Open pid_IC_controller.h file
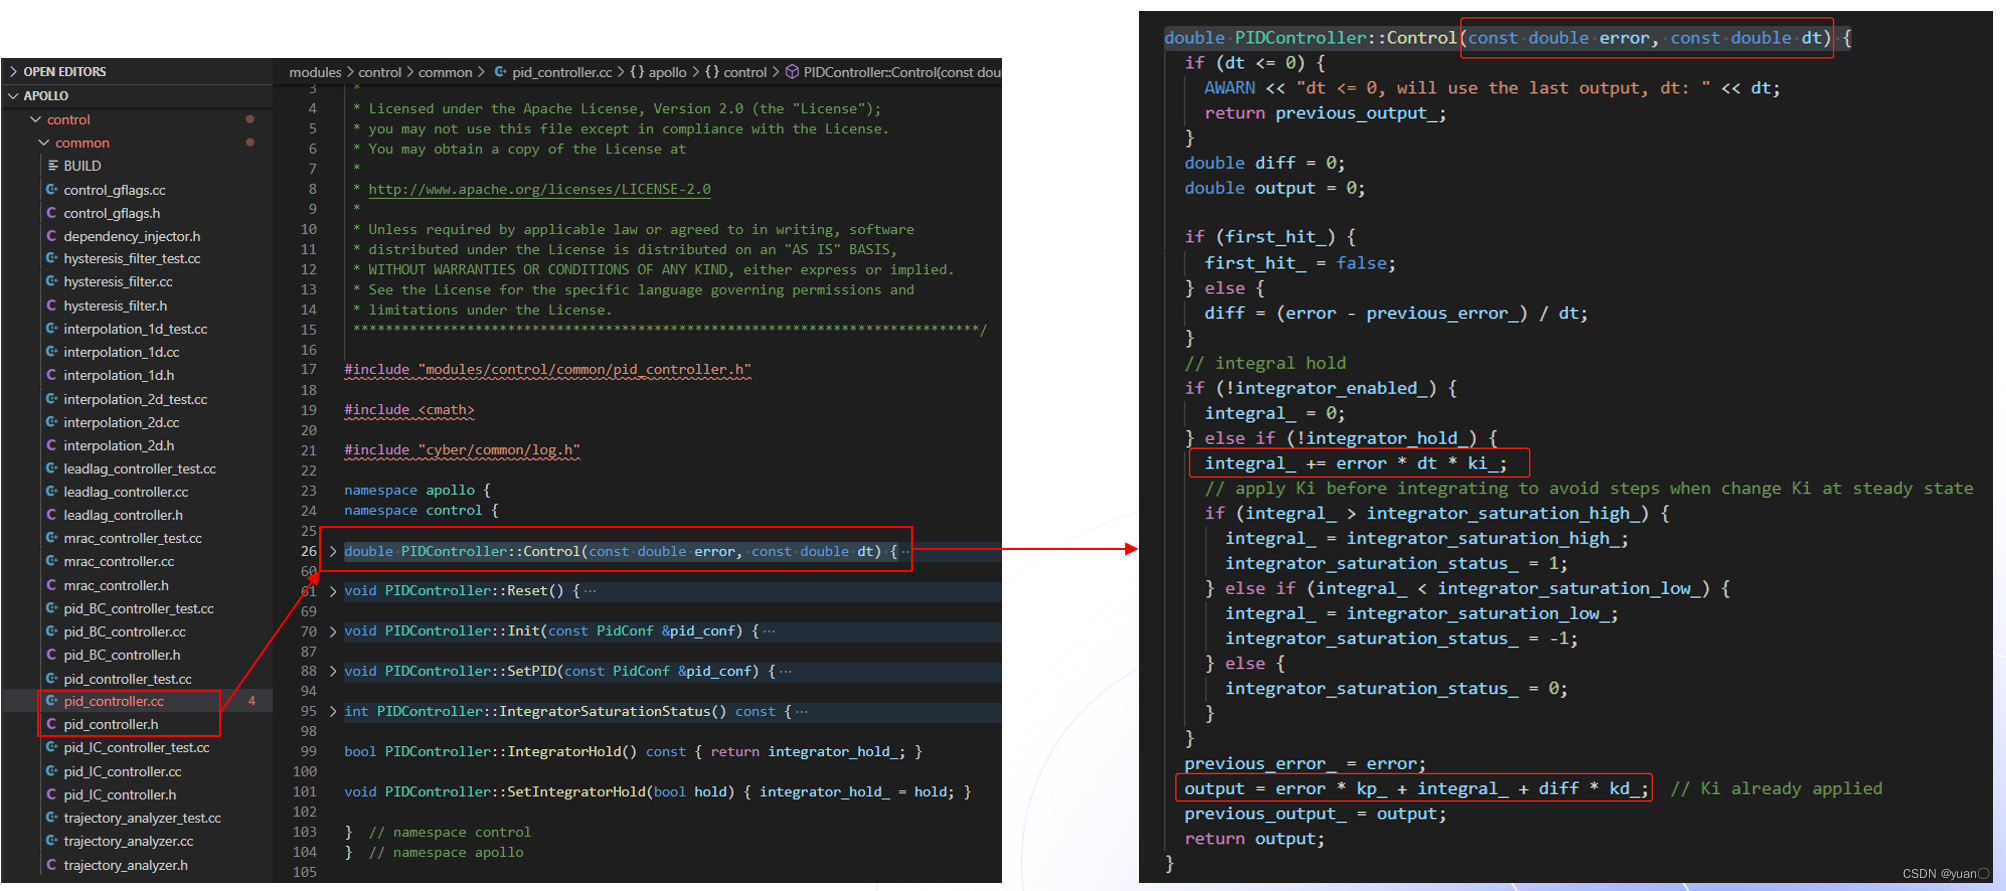The width and height of the screenshot is (2006, 891). (x=119, y=795)
